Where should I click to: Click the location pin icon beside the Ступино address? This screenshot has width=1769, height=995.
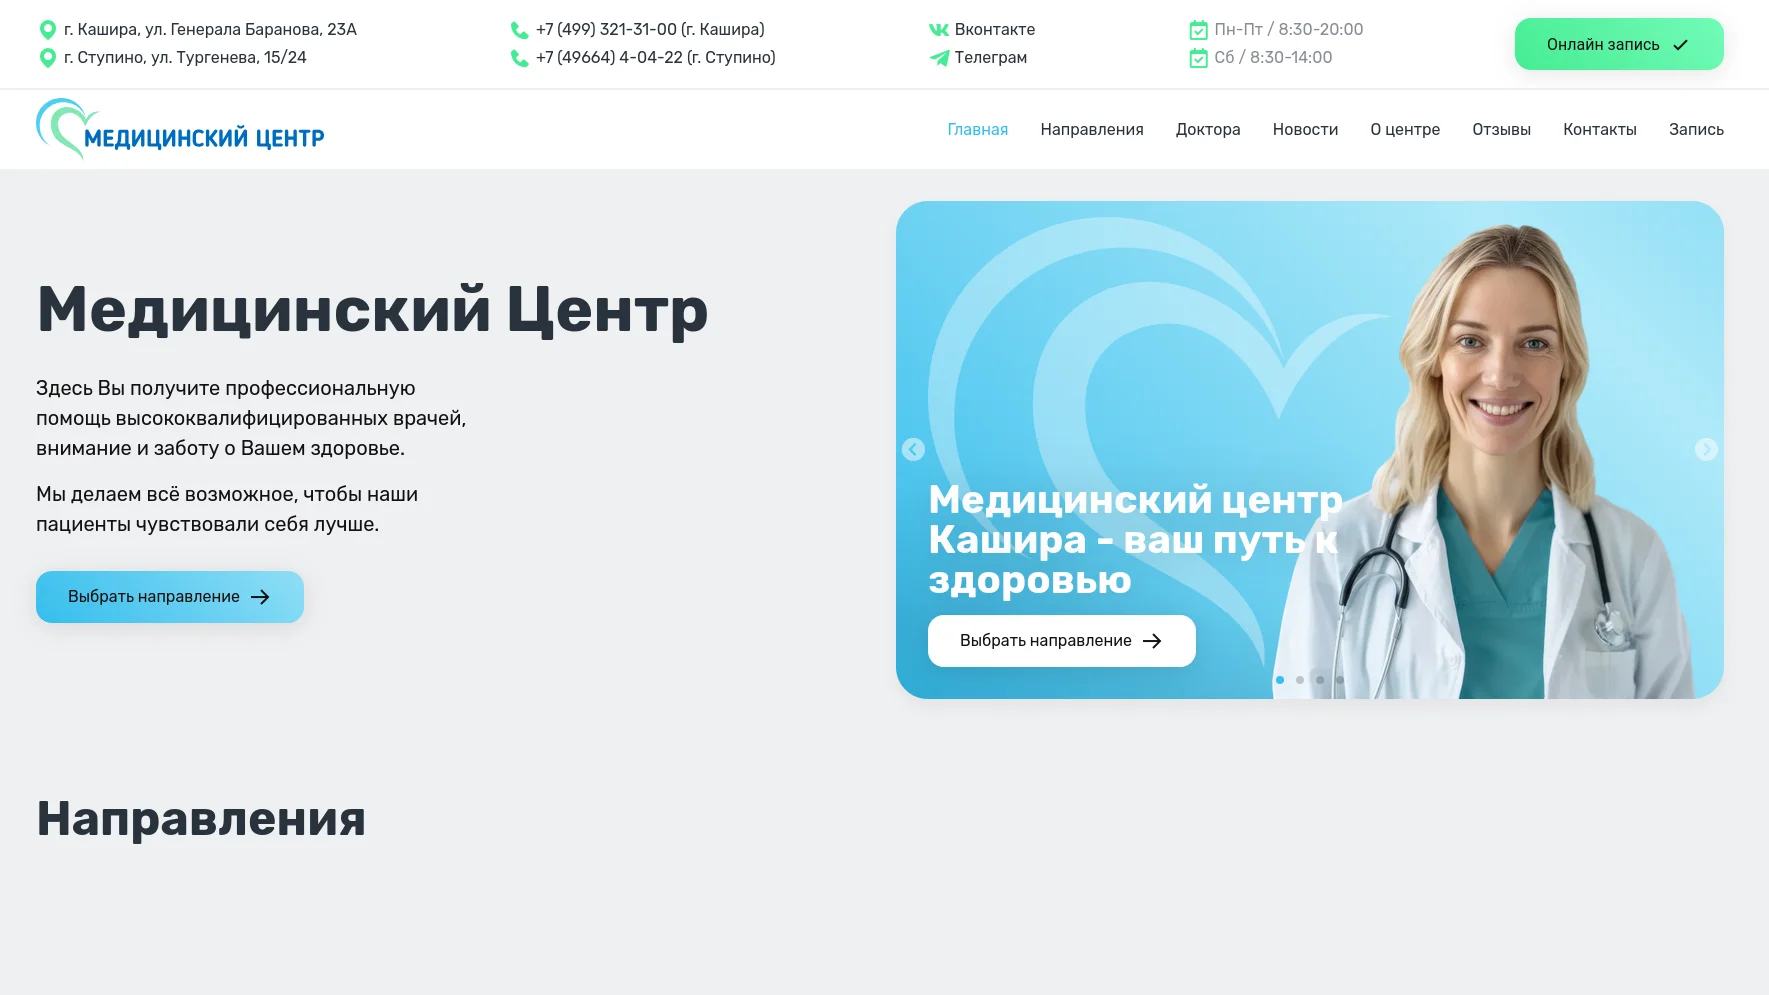(x=47, y=58)
